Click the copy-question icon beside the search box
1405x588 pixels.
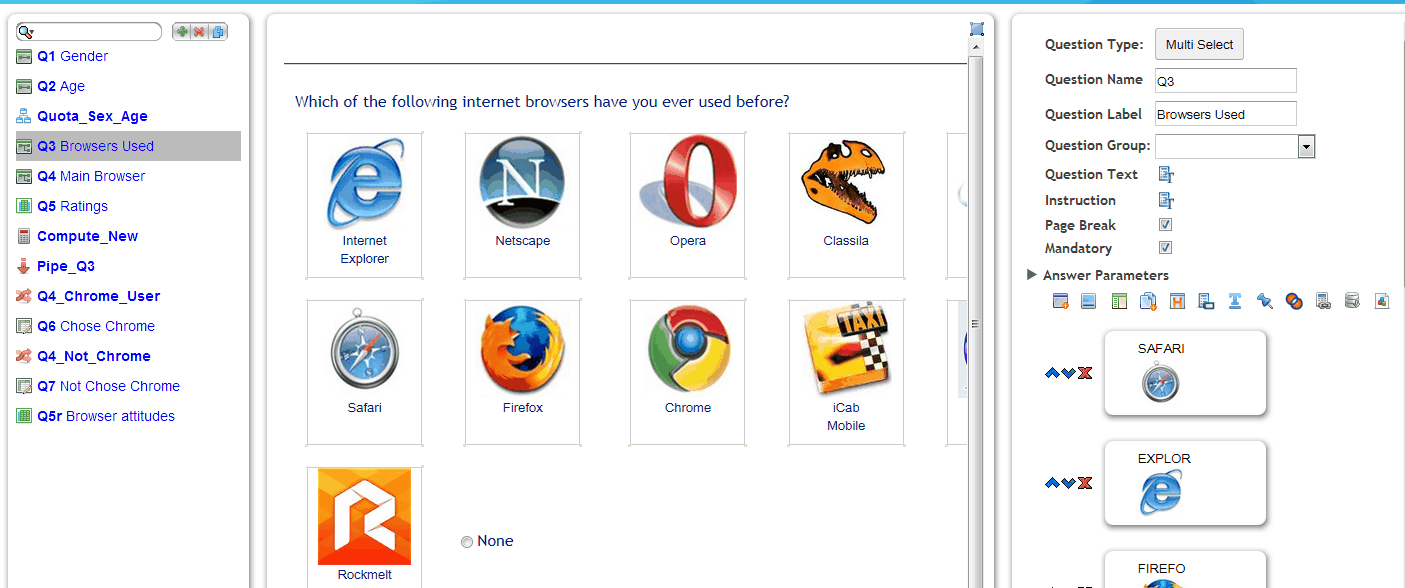tap(218, 32)
